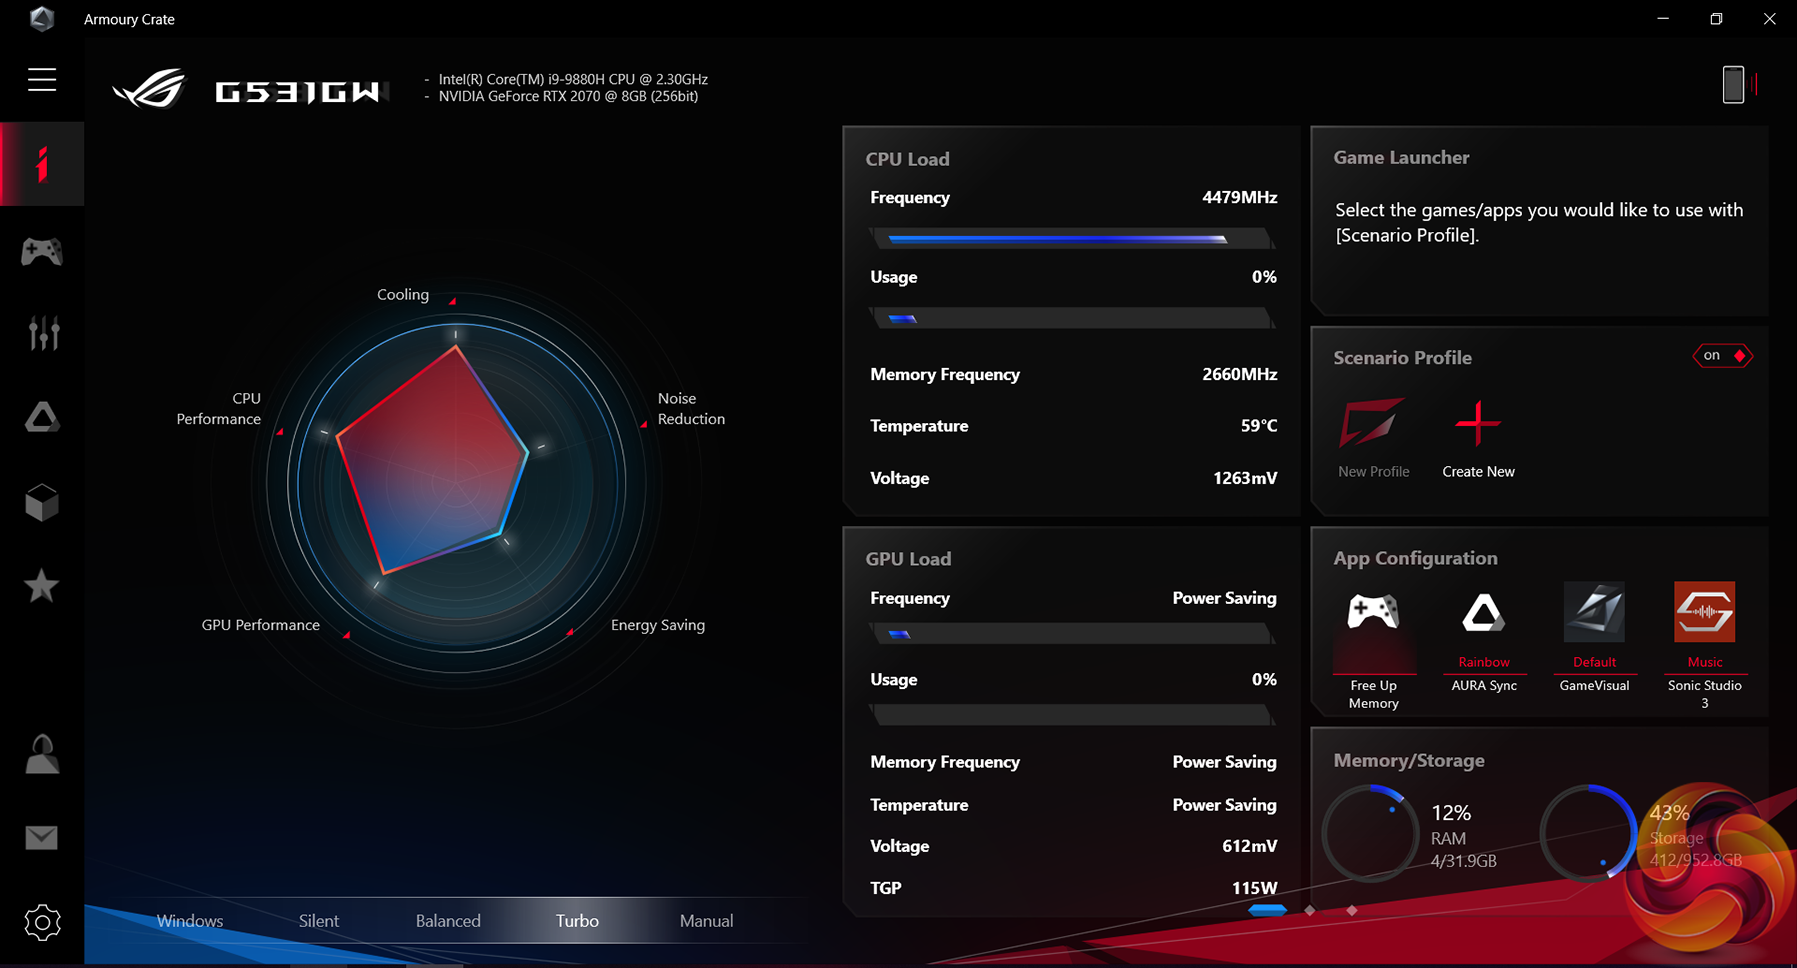Click the App Configuration panel heading

1415,558
